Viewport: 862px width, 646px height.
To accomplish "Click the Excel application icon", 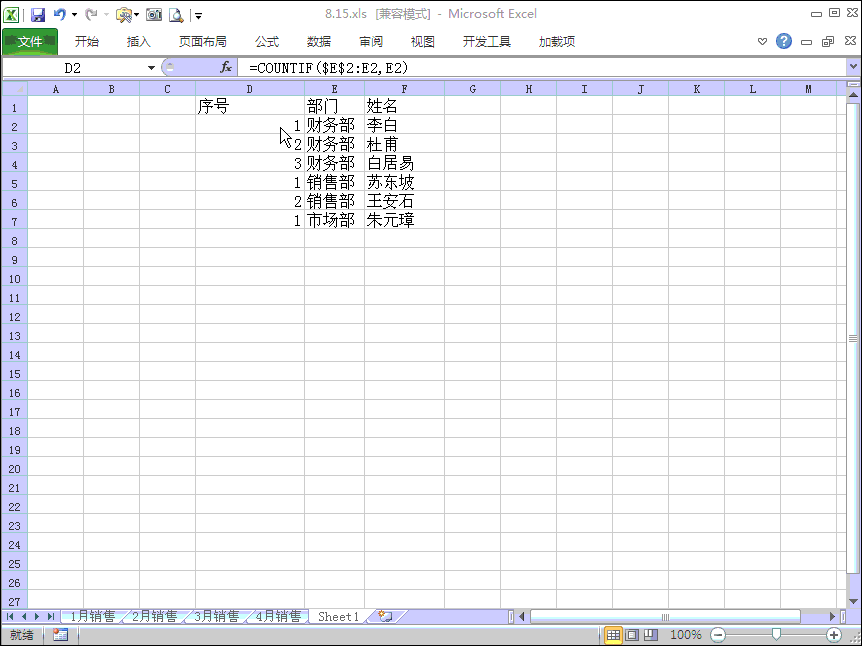I will (11, 15).
